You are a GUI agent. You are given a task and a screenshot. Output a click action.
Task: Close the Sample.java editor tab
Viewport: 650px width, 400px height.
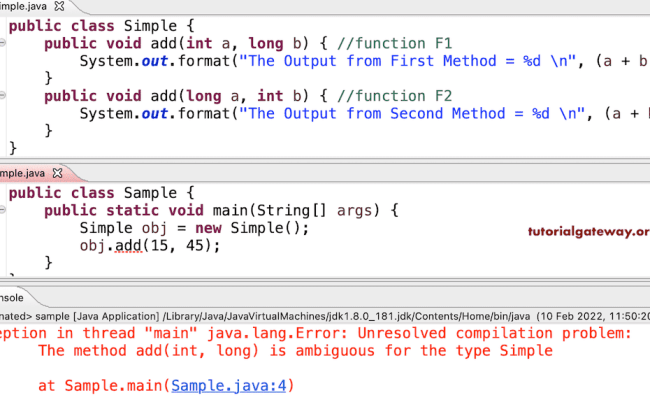coord(58,173)
